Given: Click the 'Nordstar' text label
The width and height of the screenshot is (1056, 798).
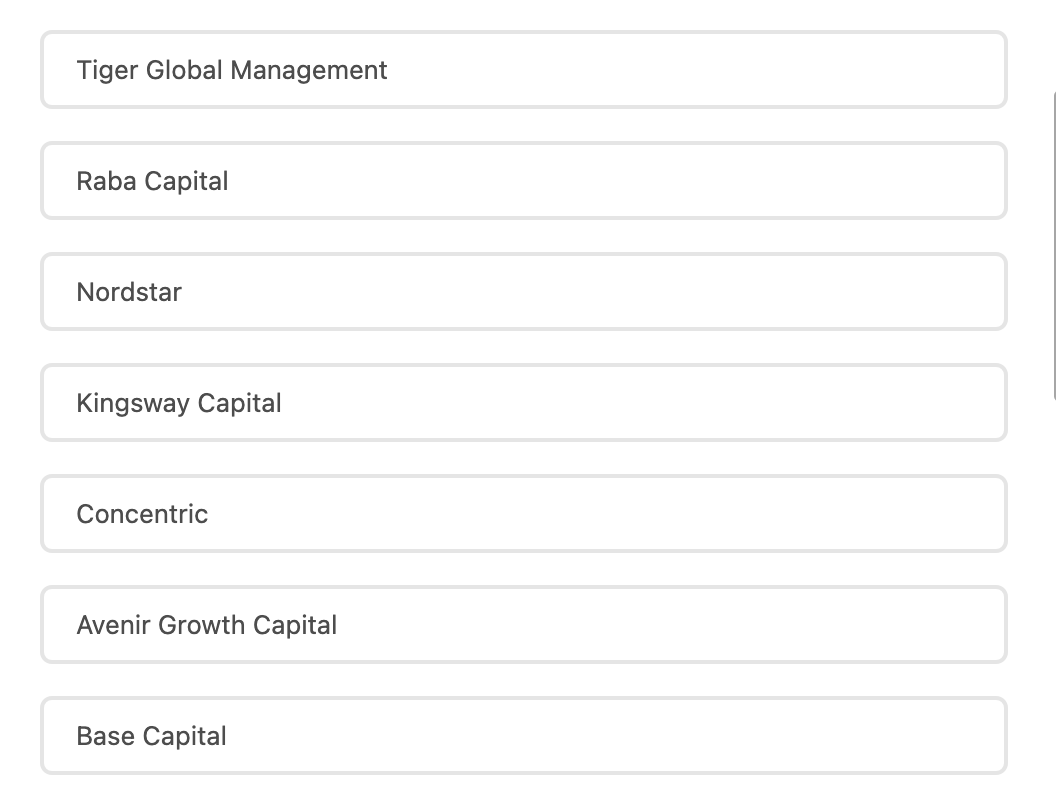Looking at the screenshot, I should click(129, 292).
